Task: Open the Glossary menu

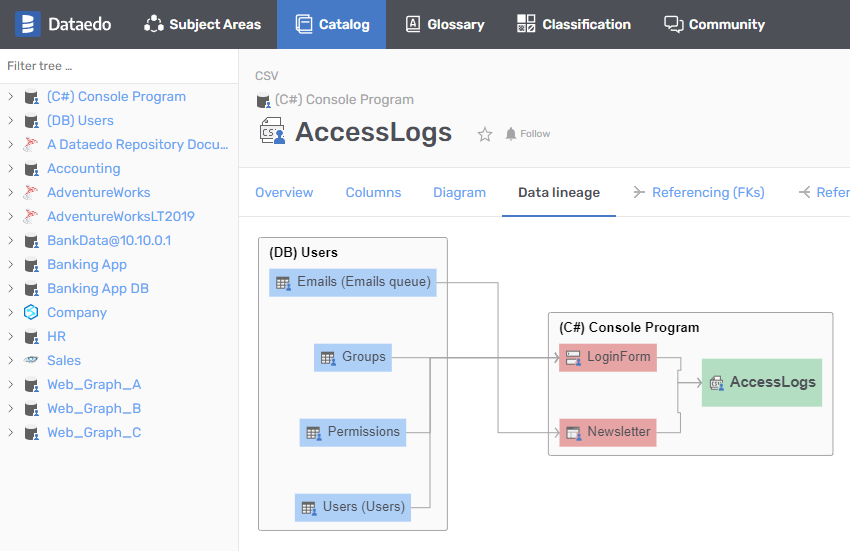Action: click(x=444, y=24)
